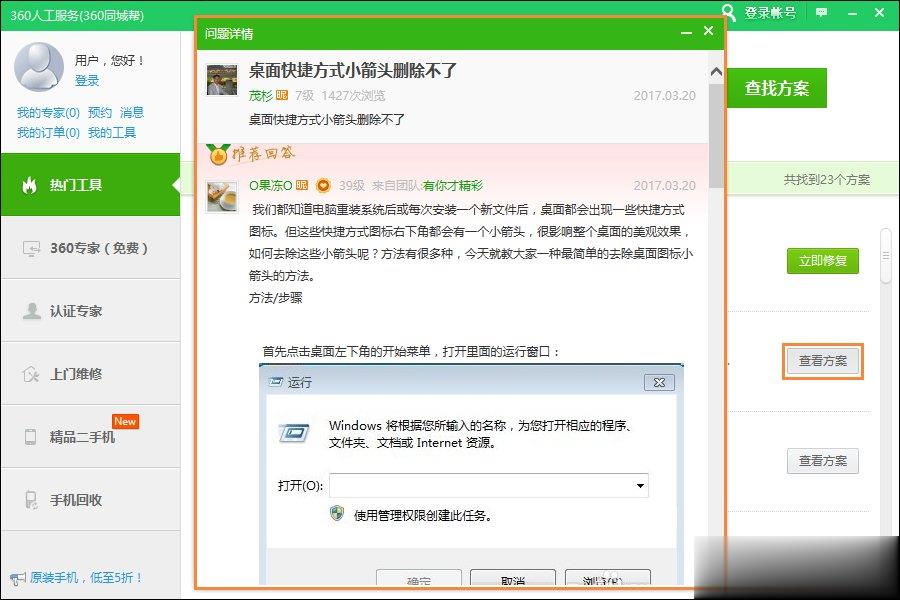This screenshot has width=900, height=600.
Task: Click the user avatar in the sidebar
Action: tap(38, 67)
